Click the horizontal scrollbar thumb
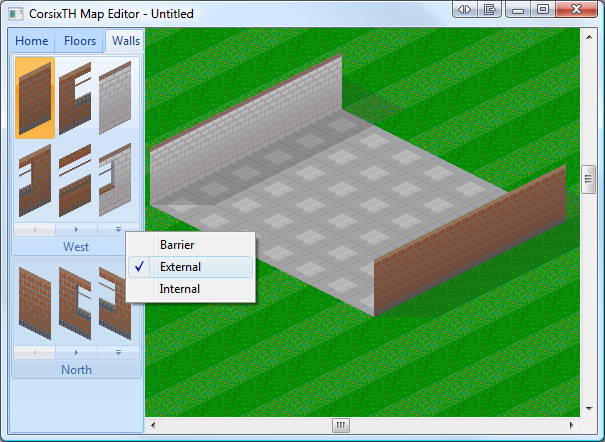The height and width of the screenshot is (442, 605). click(x=341, y=425)
